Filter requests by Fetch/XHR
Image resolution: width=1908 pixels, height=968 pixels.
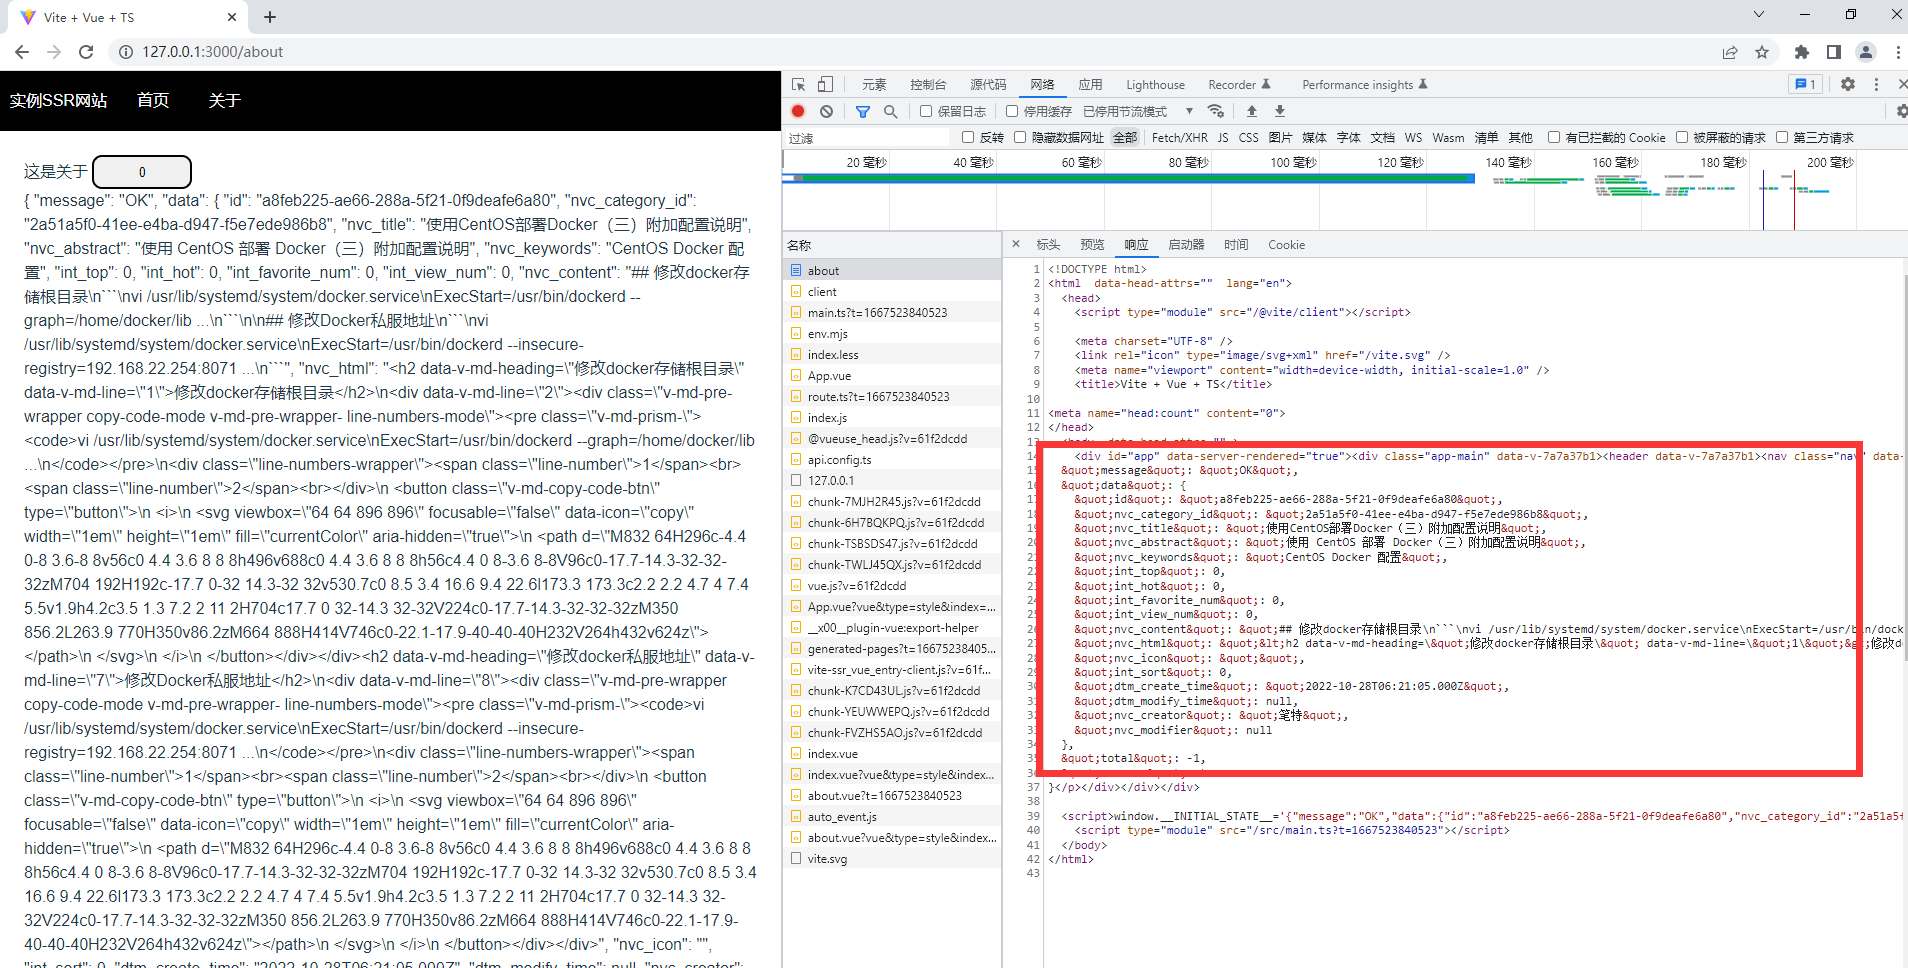coord(1179,137)
